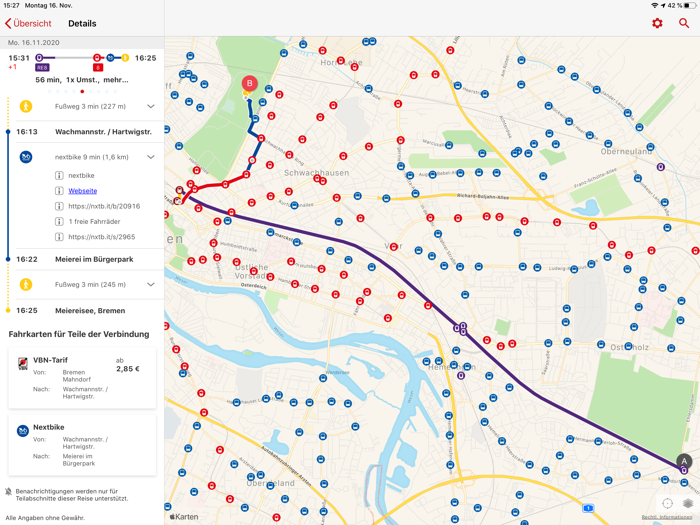700x525 pixels.
Task: Click info icon beside https://nxtb.it/s/2965
Action: point(59,237)
